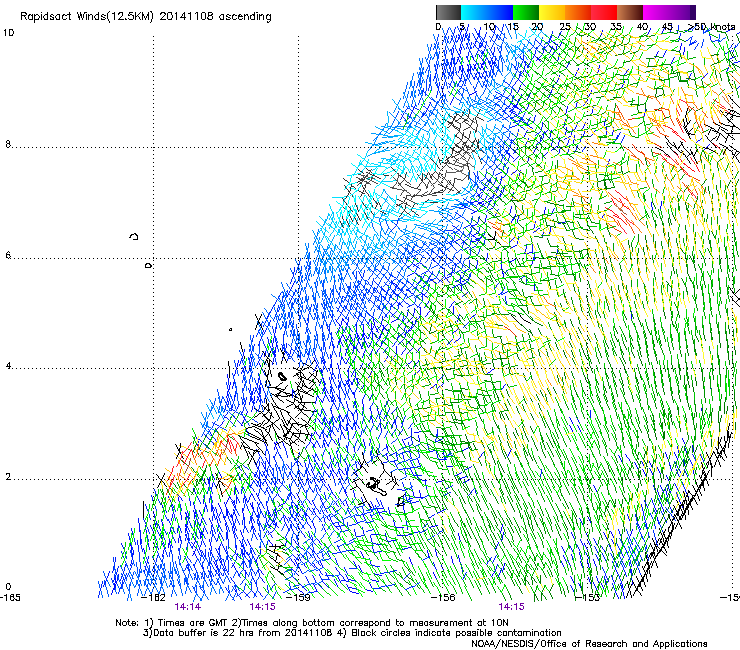The height and width of the screenshot is (650, 740).
Task: Click the 'NOAA/NESDIS/Office of Research and Applications' credit
Action: (x=589, y=644)
